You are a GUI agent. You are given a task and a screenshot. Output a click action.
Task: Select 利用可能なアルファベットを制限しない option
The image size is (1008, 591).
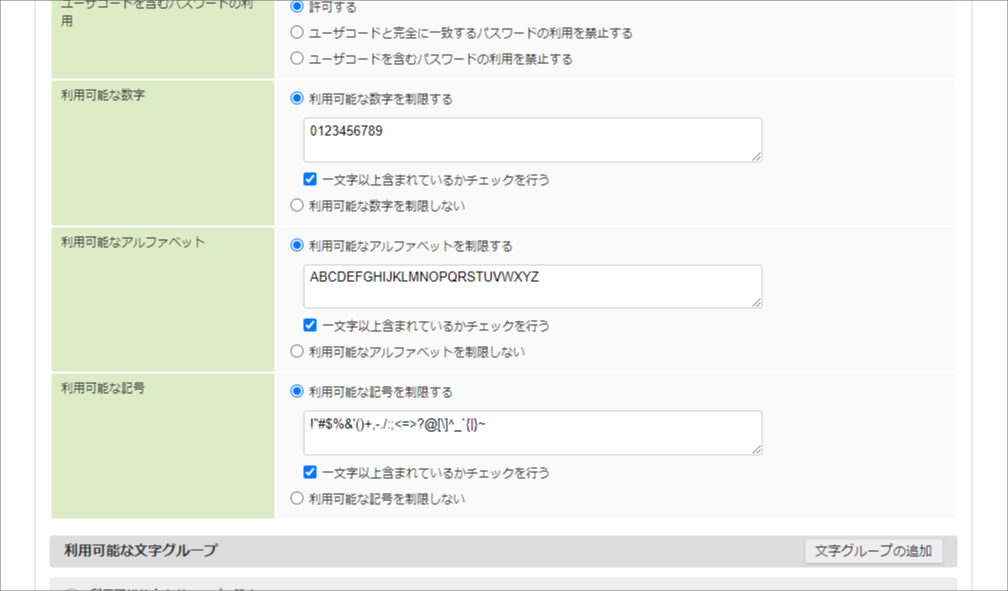pyautogui.click(x=297, y=352)
